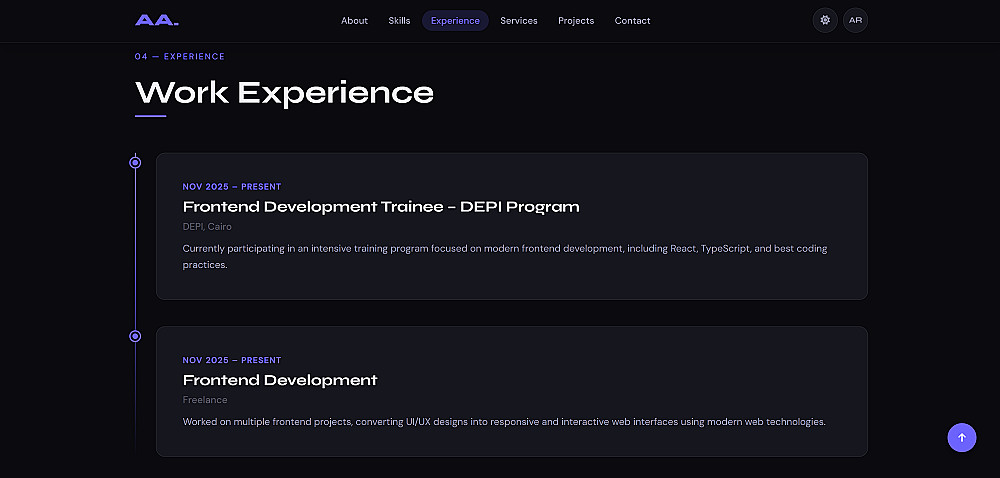Click the Work Experience heading
Viewport: 1000px width, 478px height.
tap(284, 92)
